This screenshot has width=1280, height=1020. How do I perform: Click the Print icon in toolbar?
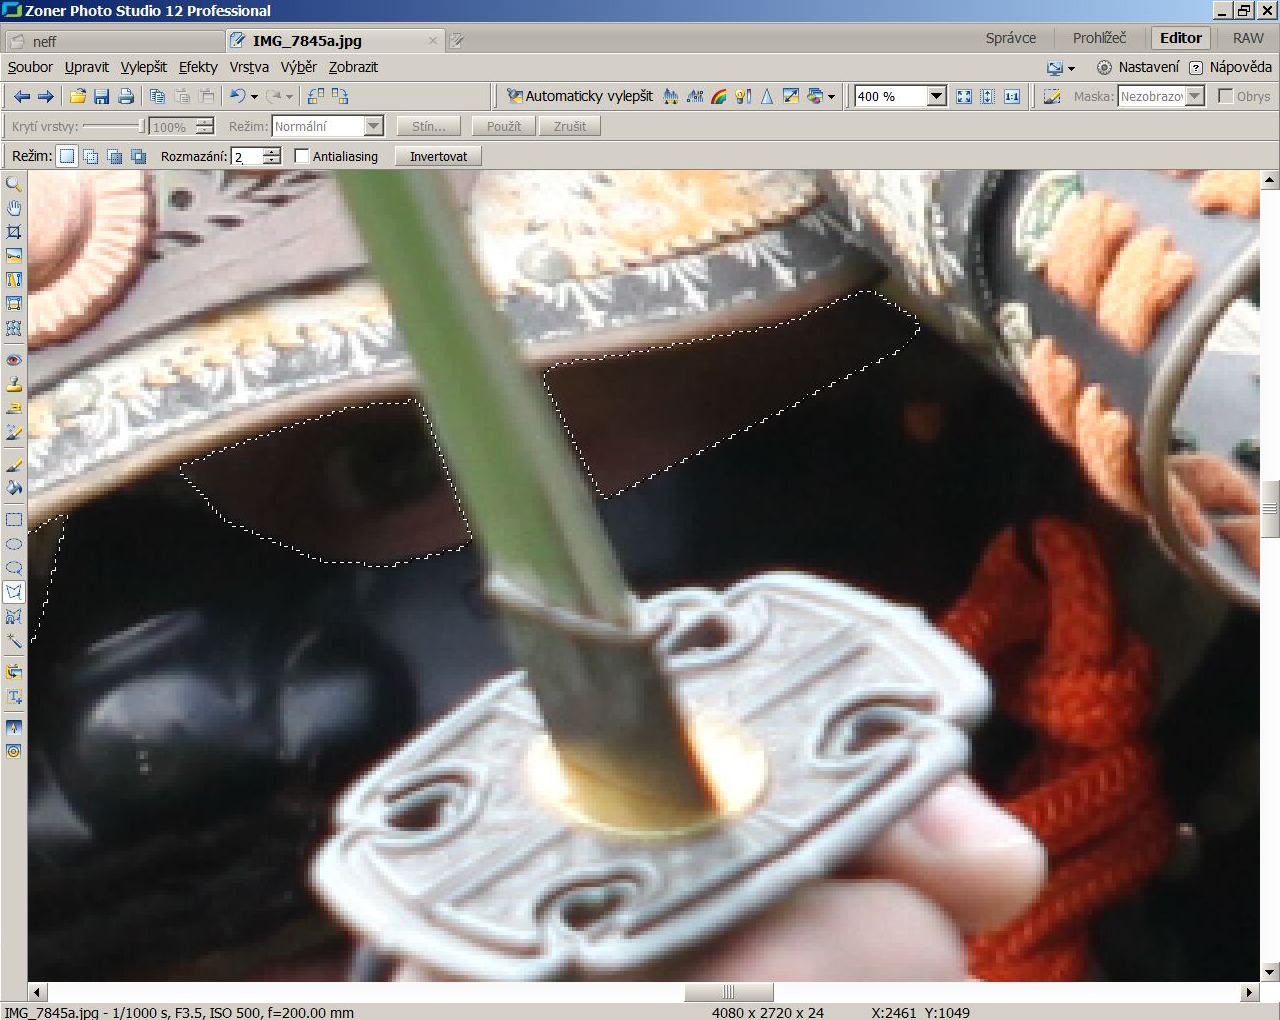[x=126, y=97]
